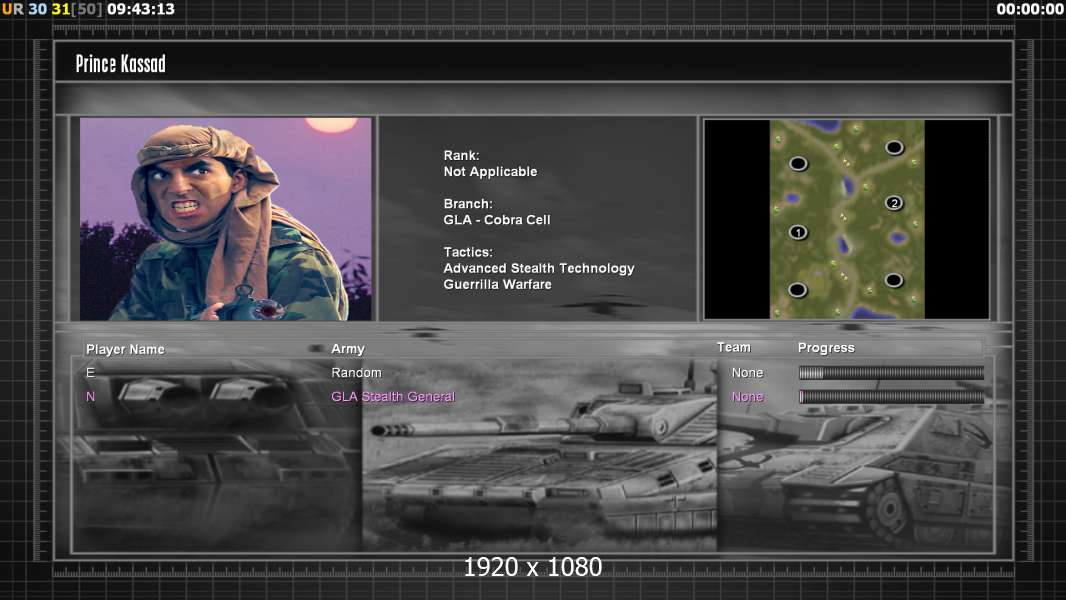Image resolution: width=1066 pixels, height=600 pixels.
Task: Select player name E in the list
Action: [90, 372]
